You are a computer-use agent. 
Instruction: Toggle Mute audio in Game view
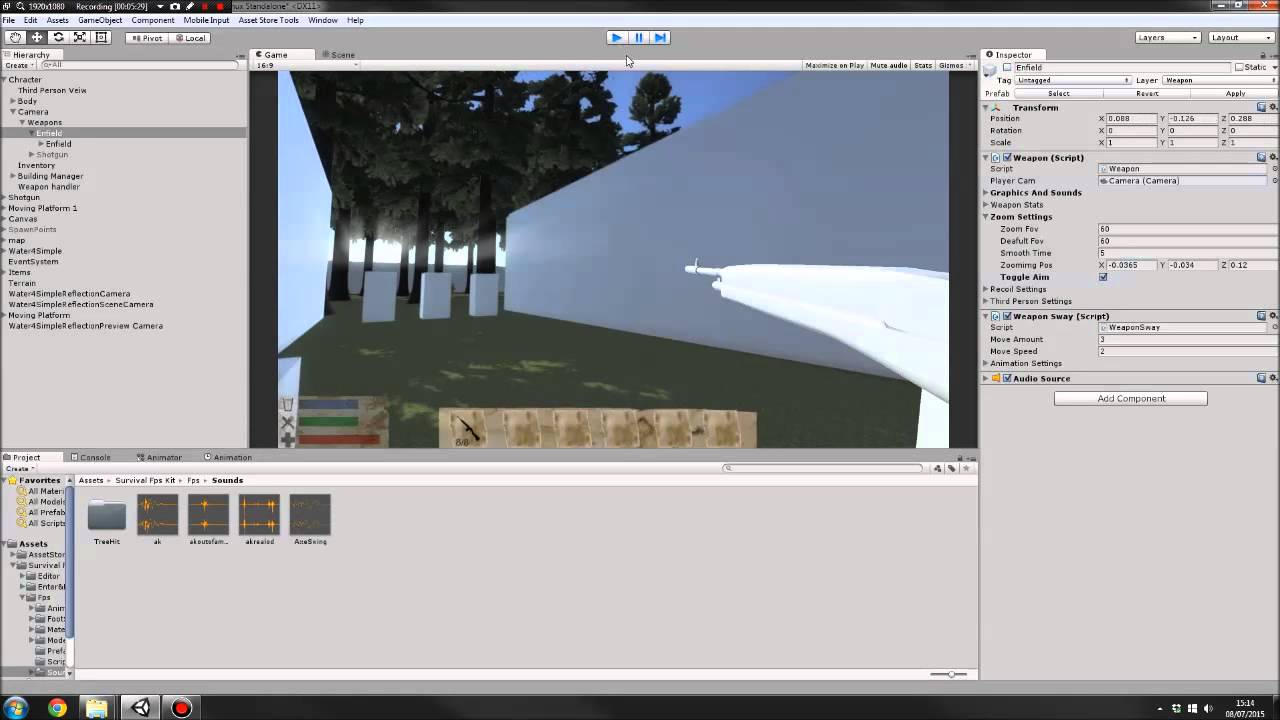[889, 66]
